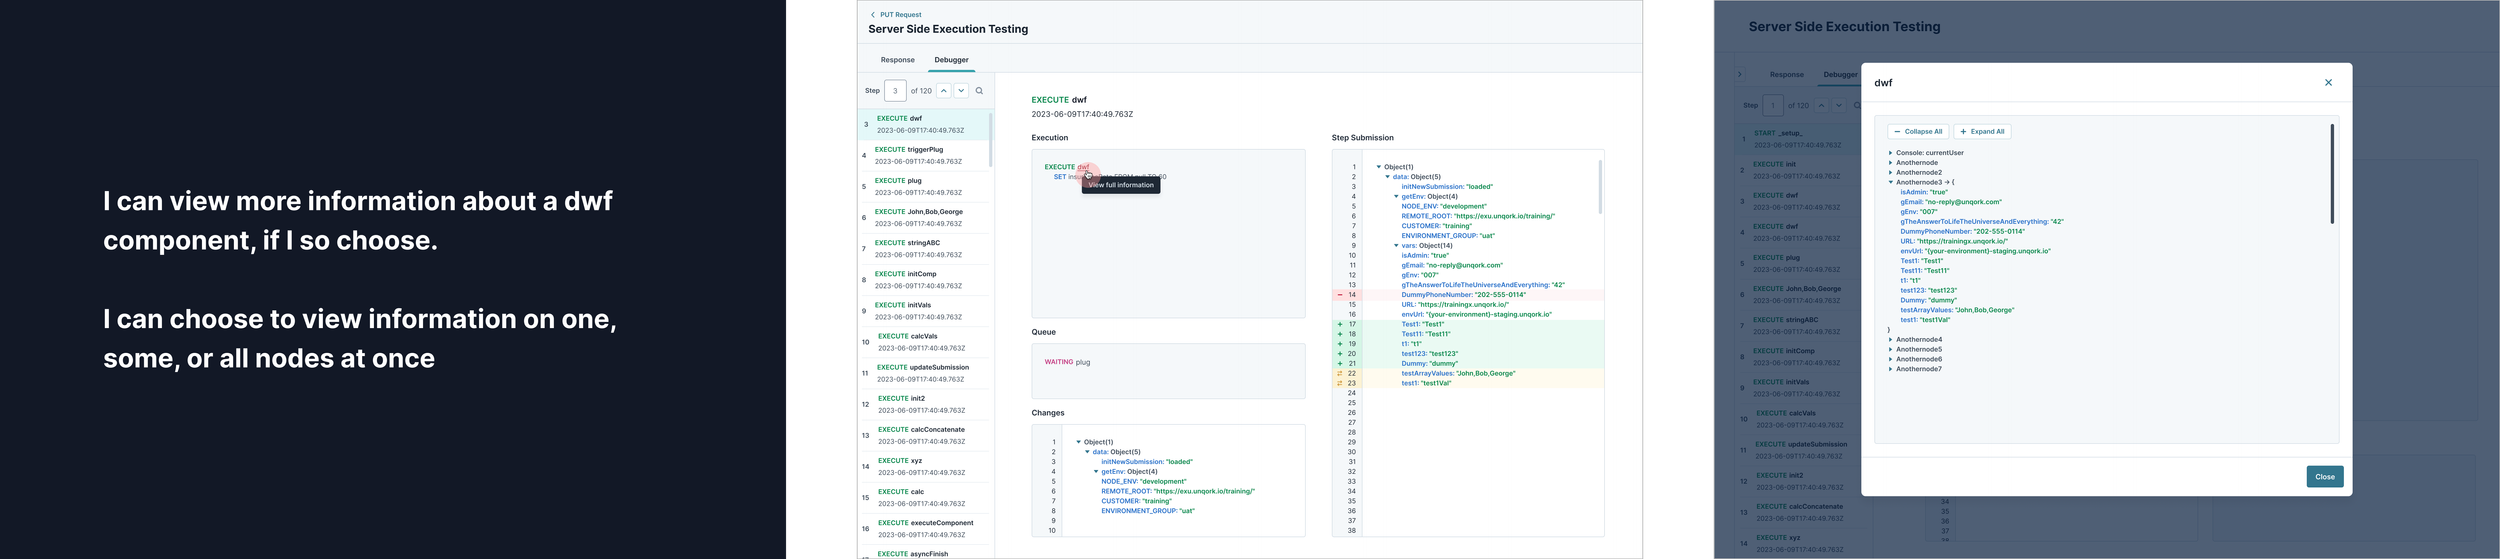Click the REMOTE_ROOT line in the Changes tree
This screenshot has width=2500, height=559.
click(x=1178, y=491)
